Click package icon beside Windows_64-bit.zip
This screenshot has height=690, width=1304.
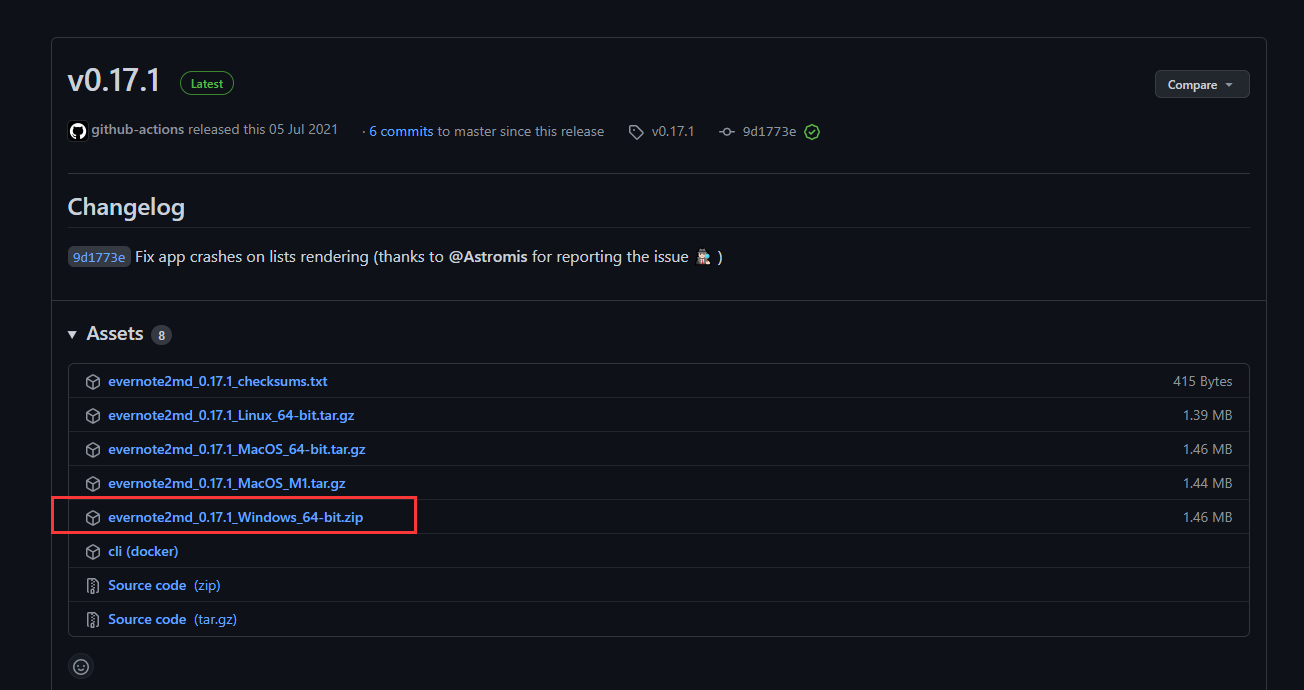coord(93,518)
